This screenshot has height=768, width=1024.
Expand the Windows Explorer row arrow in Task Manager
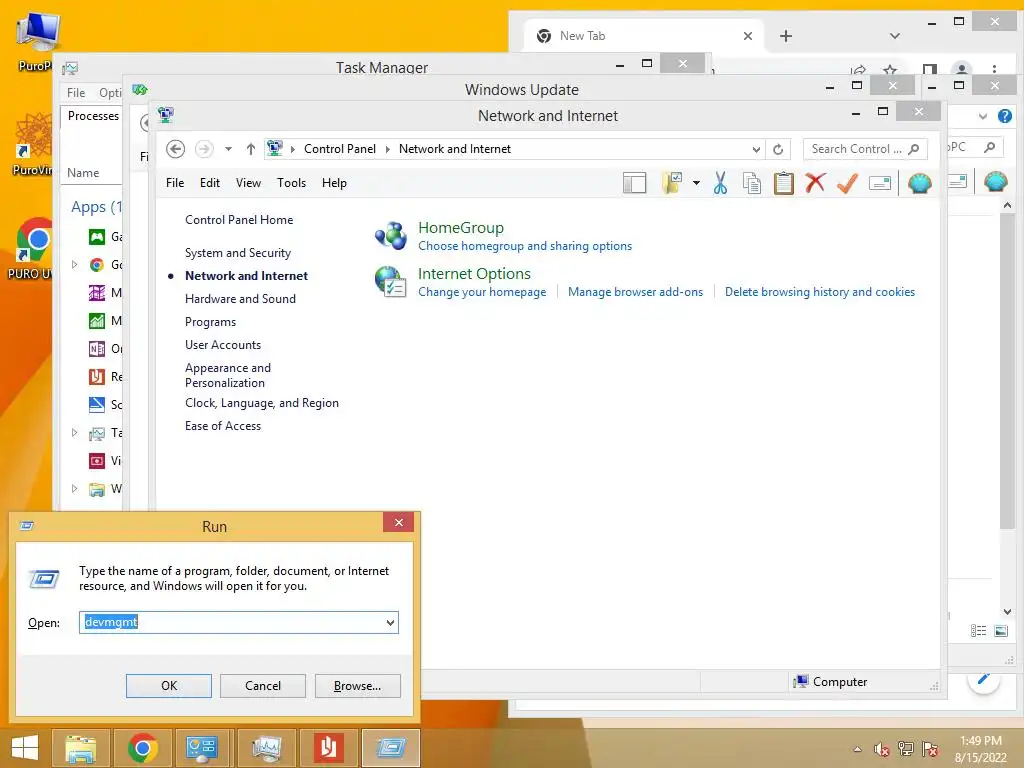tap(74, 488)
